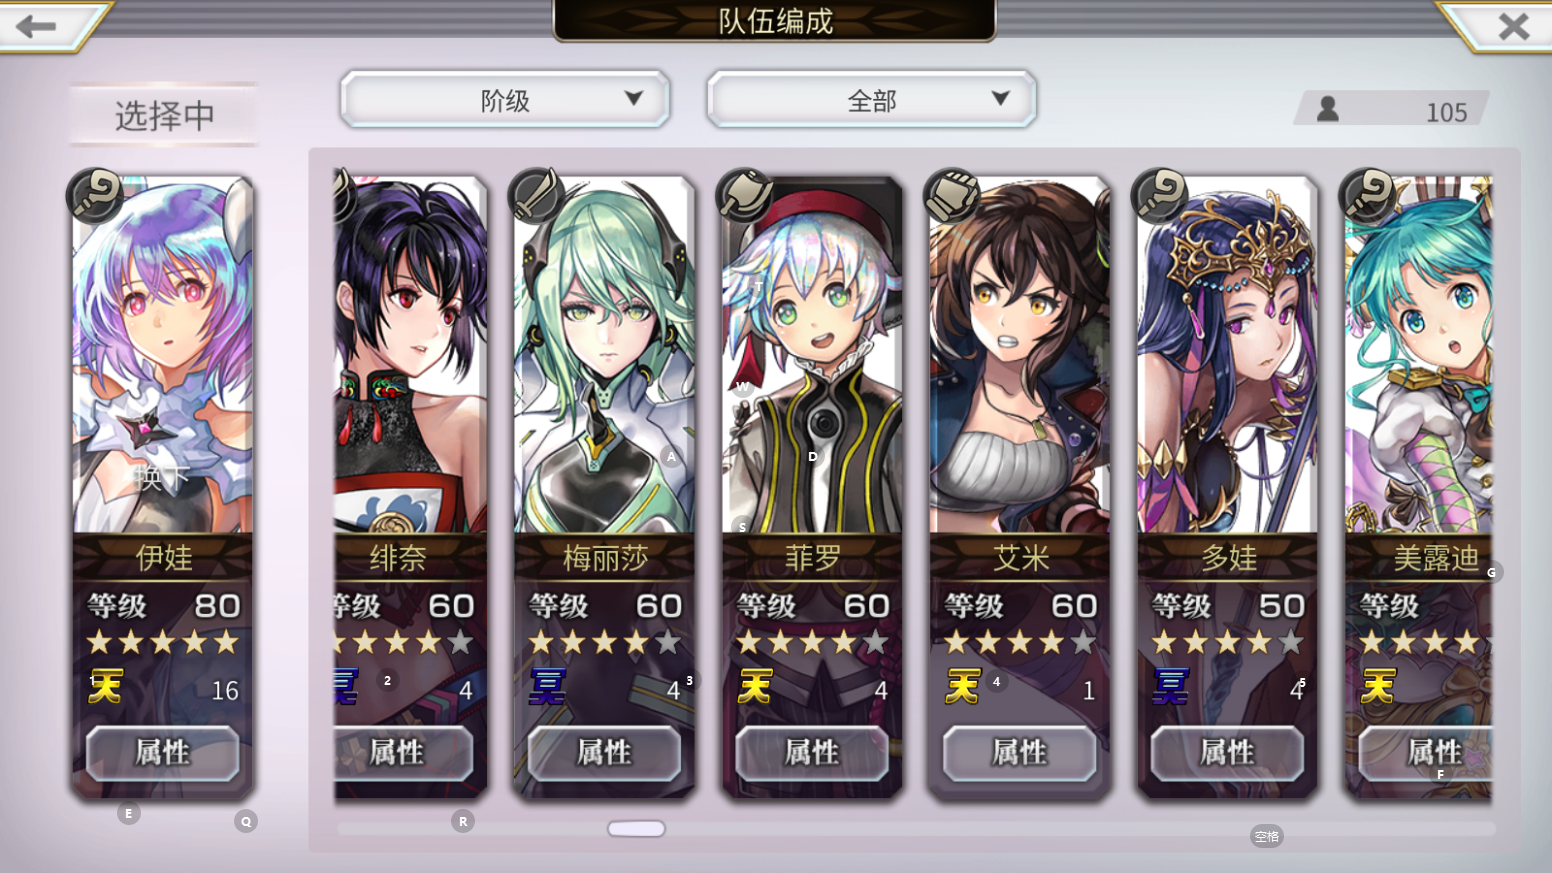Click 换下 on the selected 伊娃 card
This screenshot has height=873, width=1552.
pos(162,477)
